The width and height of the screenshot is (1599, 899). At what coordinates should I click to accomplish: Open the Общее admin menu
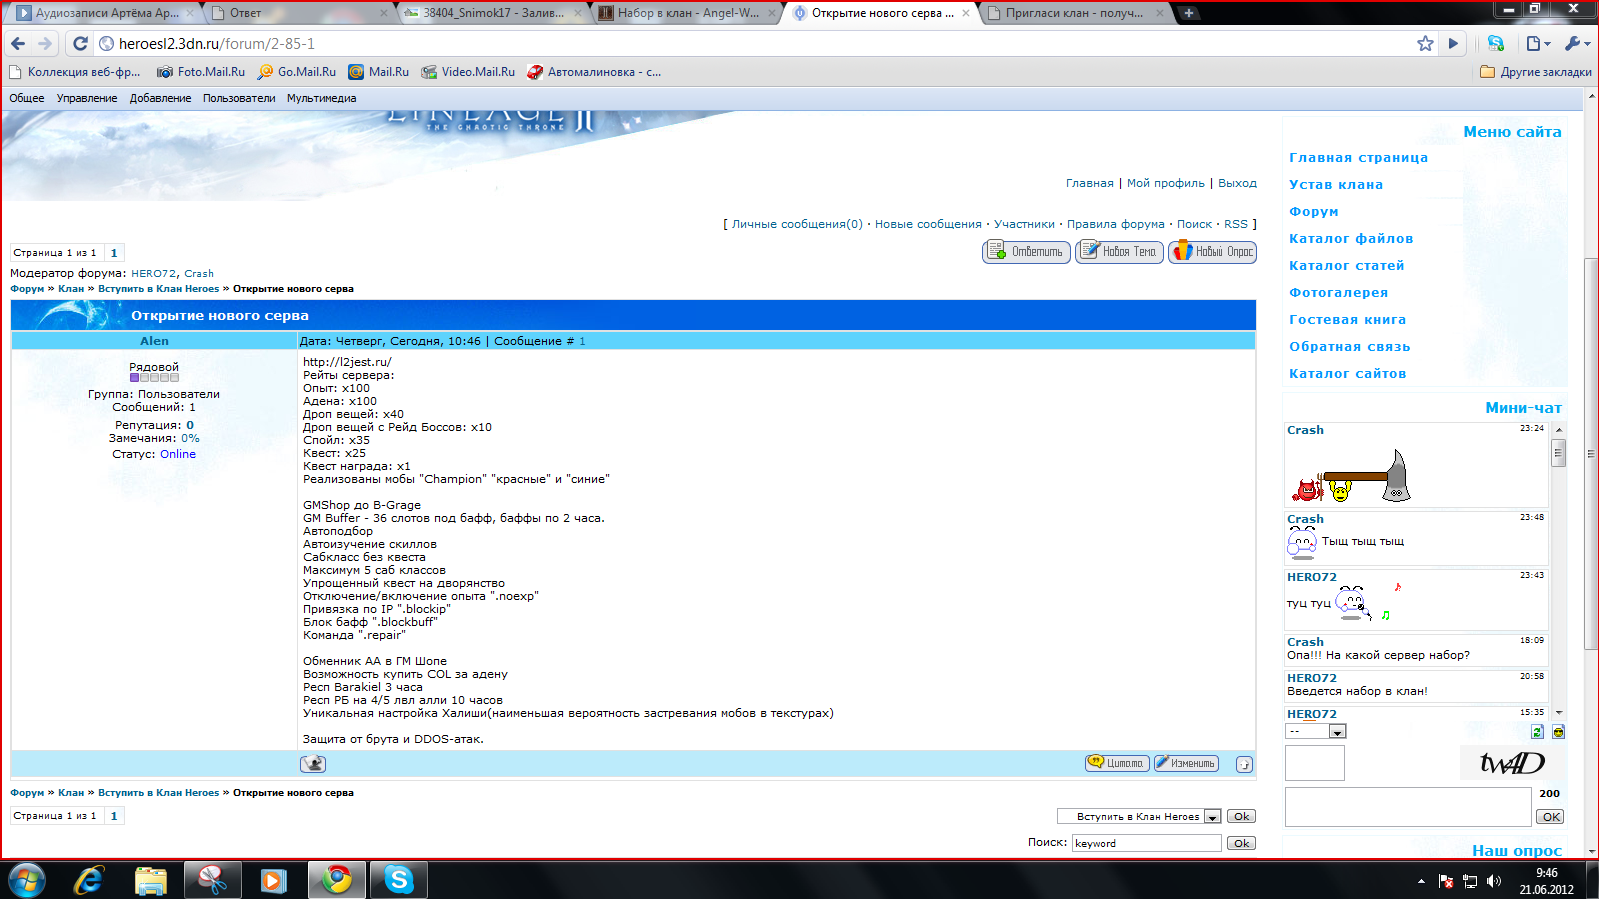27,98
